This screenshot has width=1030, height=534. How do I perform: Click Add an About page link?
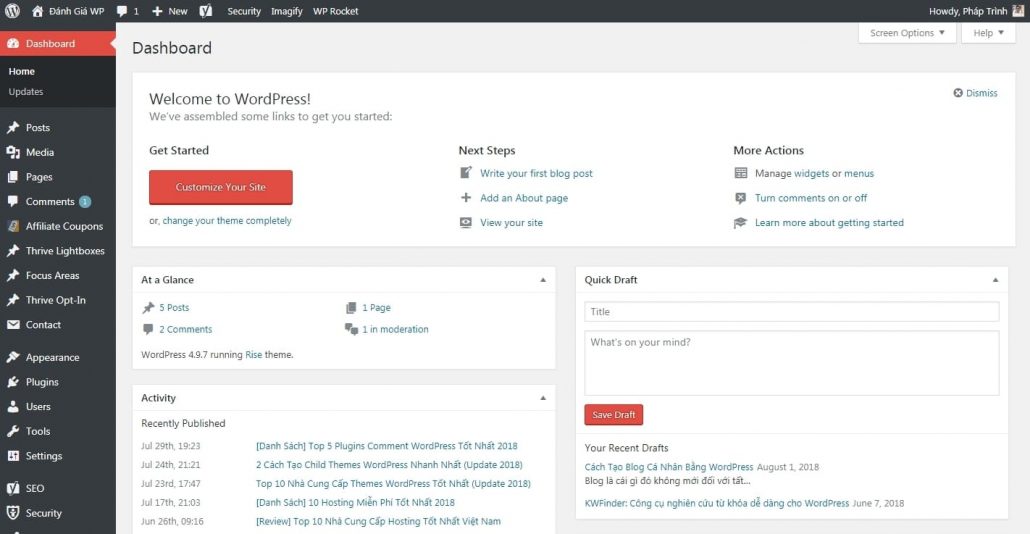[x=524, y=198]
